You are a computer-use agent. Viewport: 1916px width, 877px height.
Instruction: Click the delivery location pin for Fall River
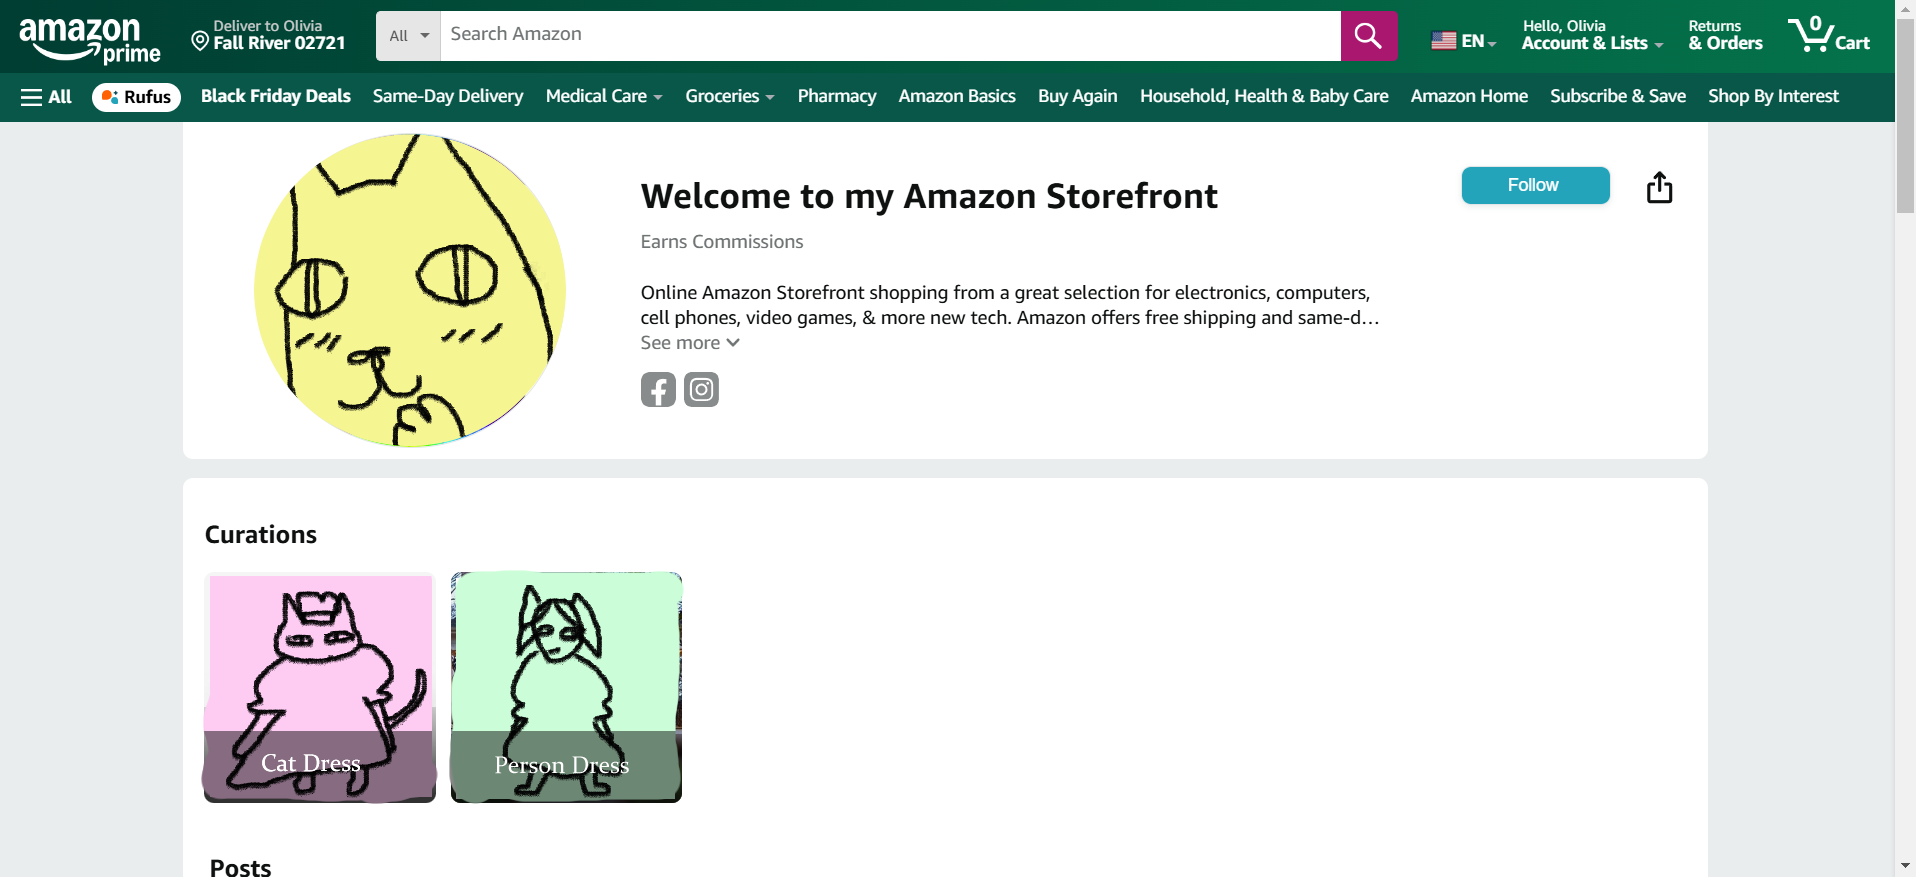coord(200,41)
